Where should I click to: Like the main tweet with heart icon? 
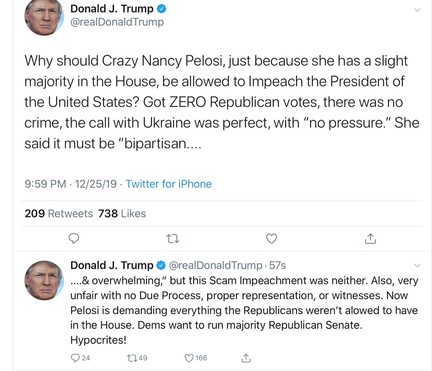tap(271, 238)
